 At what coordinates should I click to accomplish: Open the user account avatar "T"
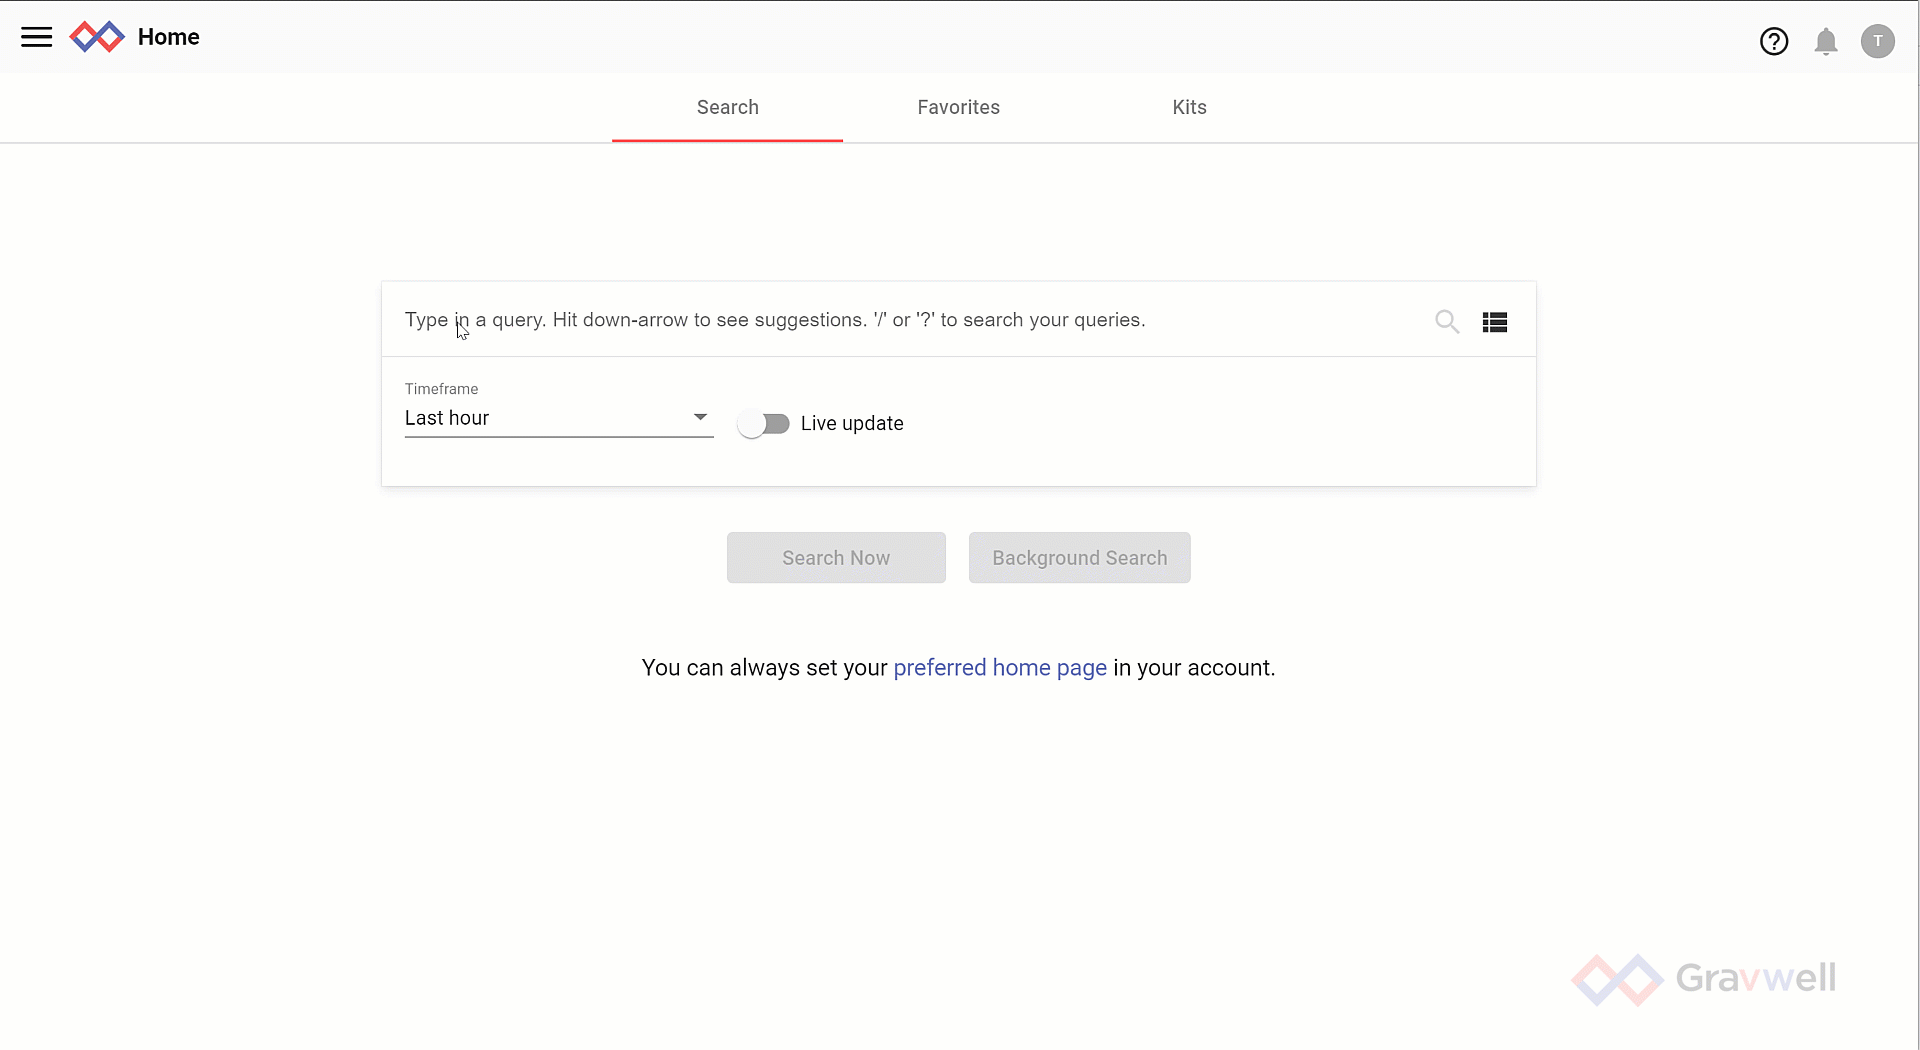point(1877,41)
